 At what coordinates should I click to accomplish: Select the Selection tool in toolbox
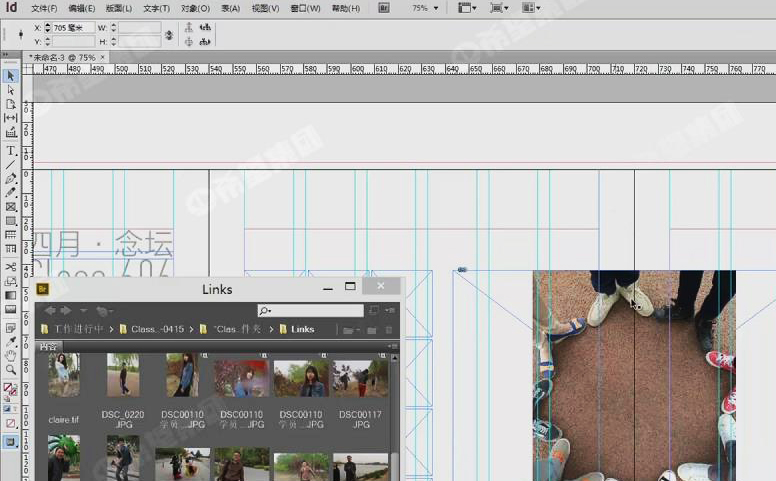click(11, 75)
